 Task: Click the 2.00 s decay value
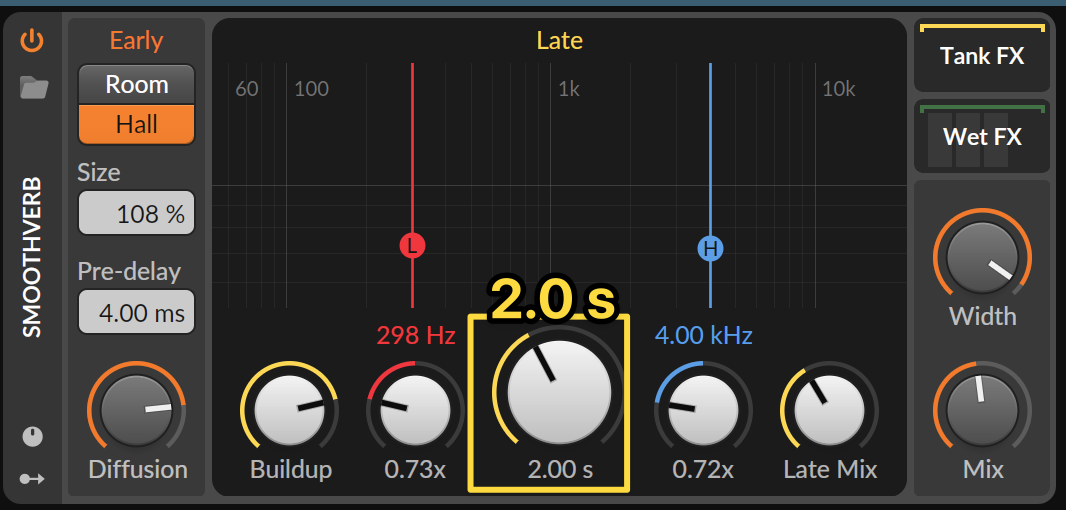pos(560,470)
